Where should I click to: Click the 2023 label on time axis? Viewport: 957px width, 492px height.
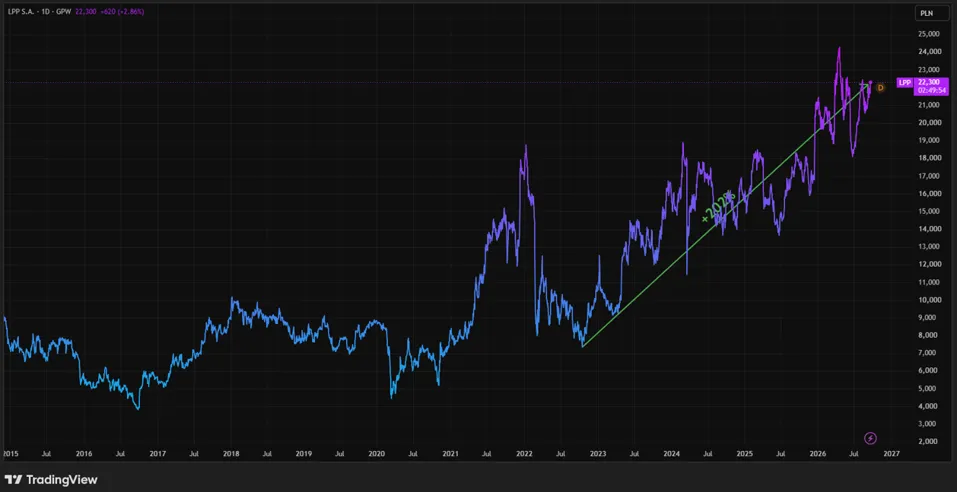click(x=598, y=454)
